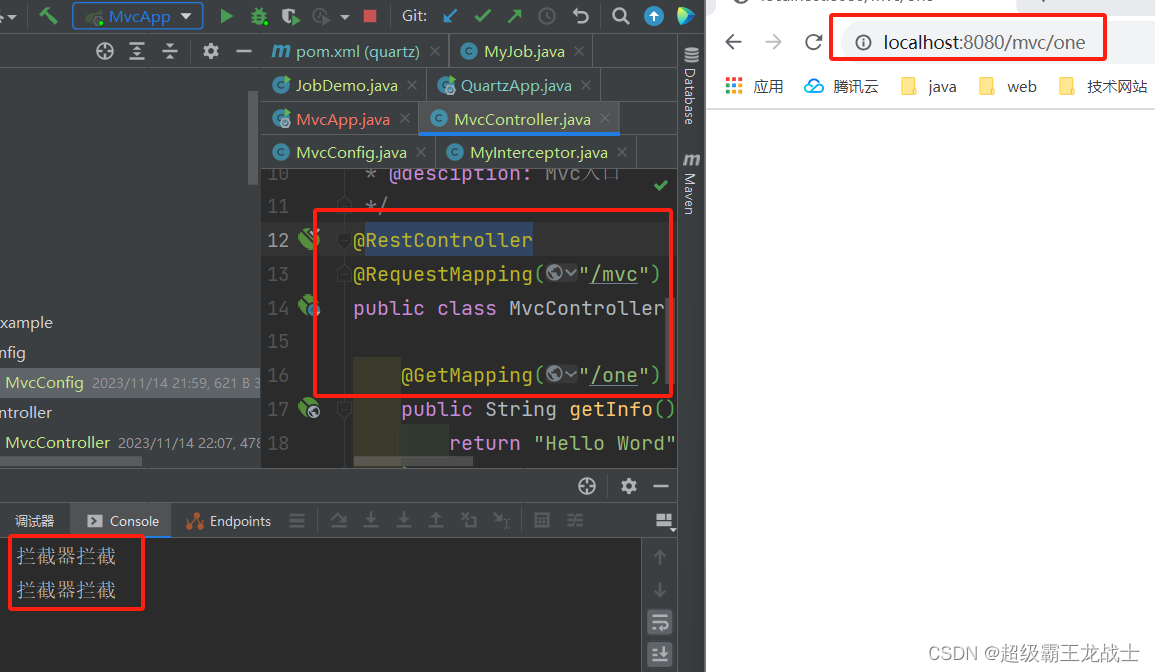Screen dimensions: 1155x672
Task: Select opened file target icon in project panel
Action: point(105,51)
